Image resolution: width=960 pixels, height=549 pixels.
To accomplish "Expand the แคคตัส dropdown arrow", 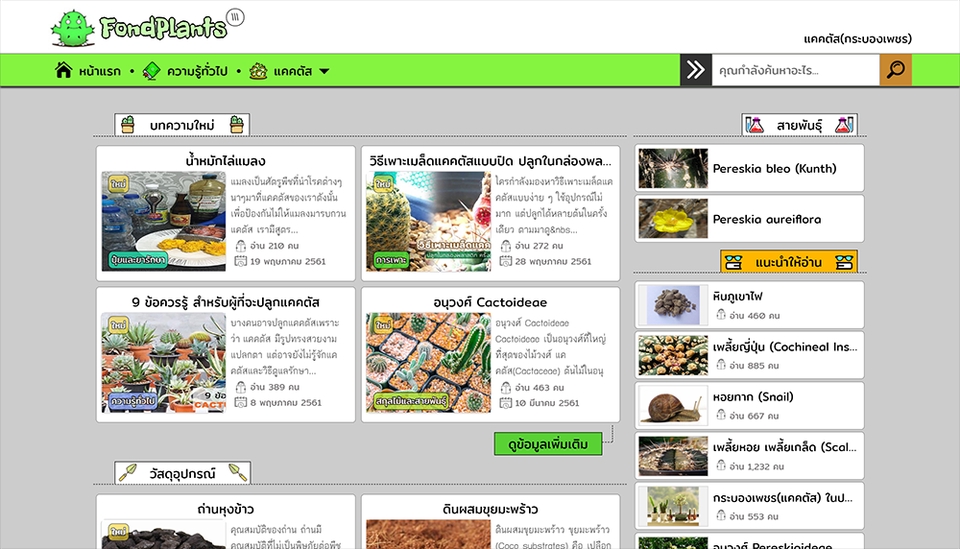I will pyautogui.click(x=324, y=71).
